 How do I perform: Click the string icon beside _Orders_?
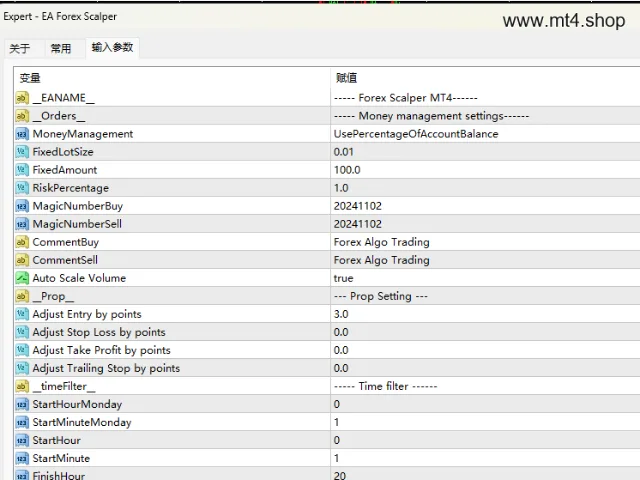(22, 116)
